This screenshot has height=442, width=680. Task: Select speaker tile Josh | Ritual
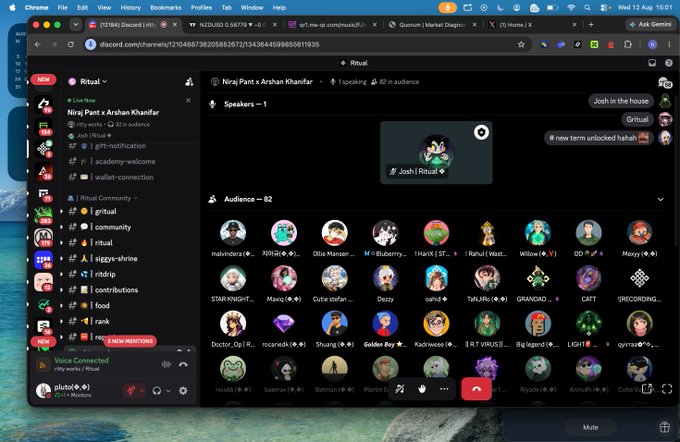436,153
